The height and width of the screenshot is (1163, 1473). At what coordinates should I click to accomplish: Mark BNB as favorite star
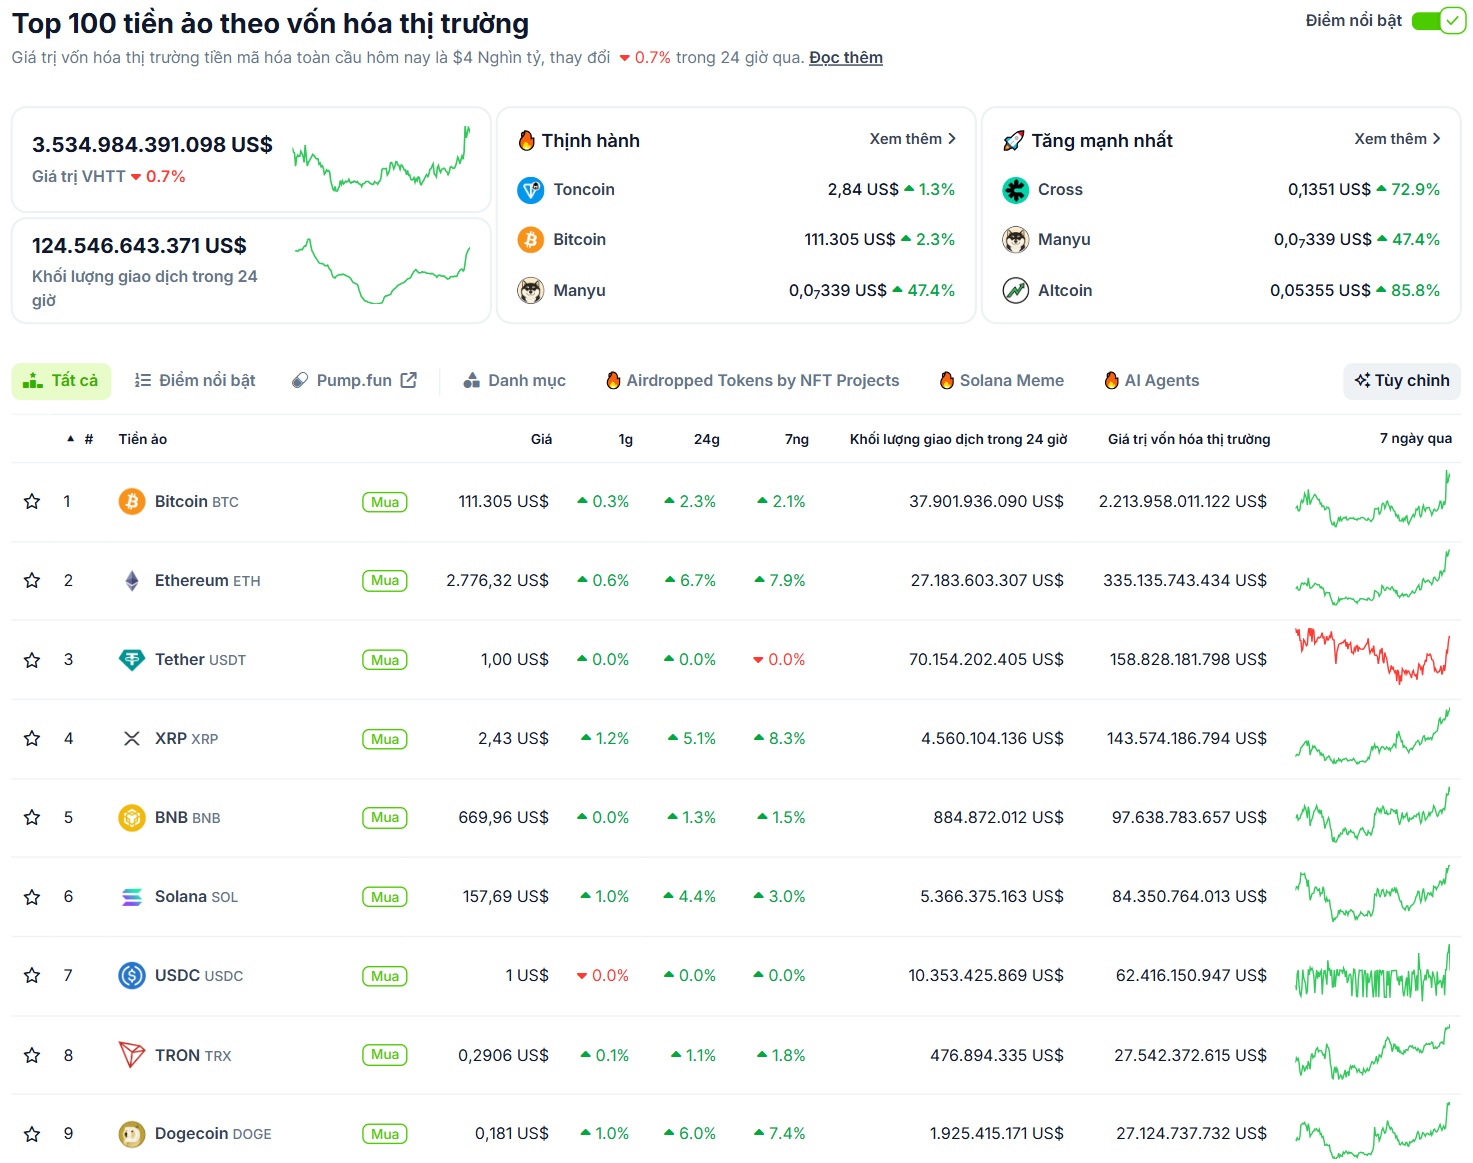coord(32,817)
